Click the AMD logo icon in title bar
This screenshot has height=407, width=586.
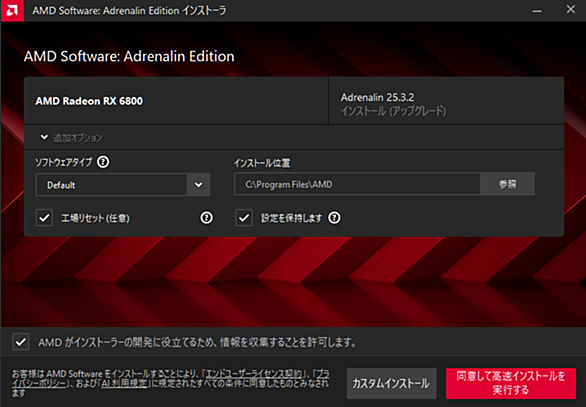12,10
